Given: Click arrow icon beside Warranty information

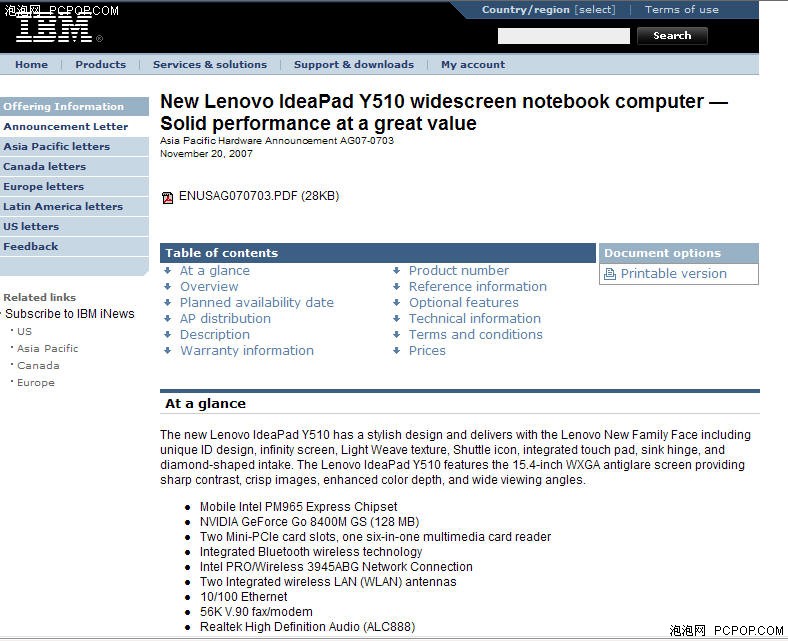Looking at the screenshot, I should tap(168, 351).
